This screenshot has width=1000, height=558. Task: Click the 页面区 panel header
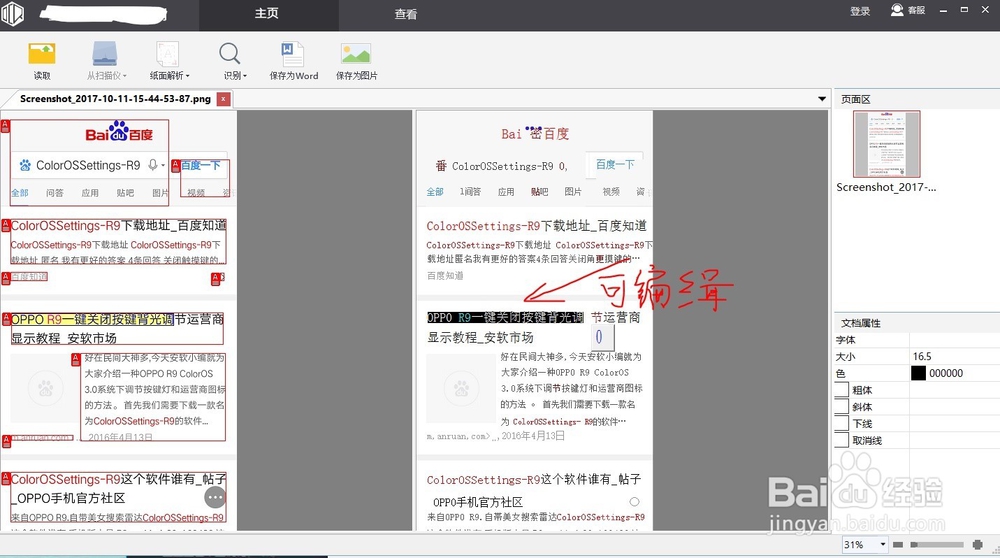[x=856, y=99]
